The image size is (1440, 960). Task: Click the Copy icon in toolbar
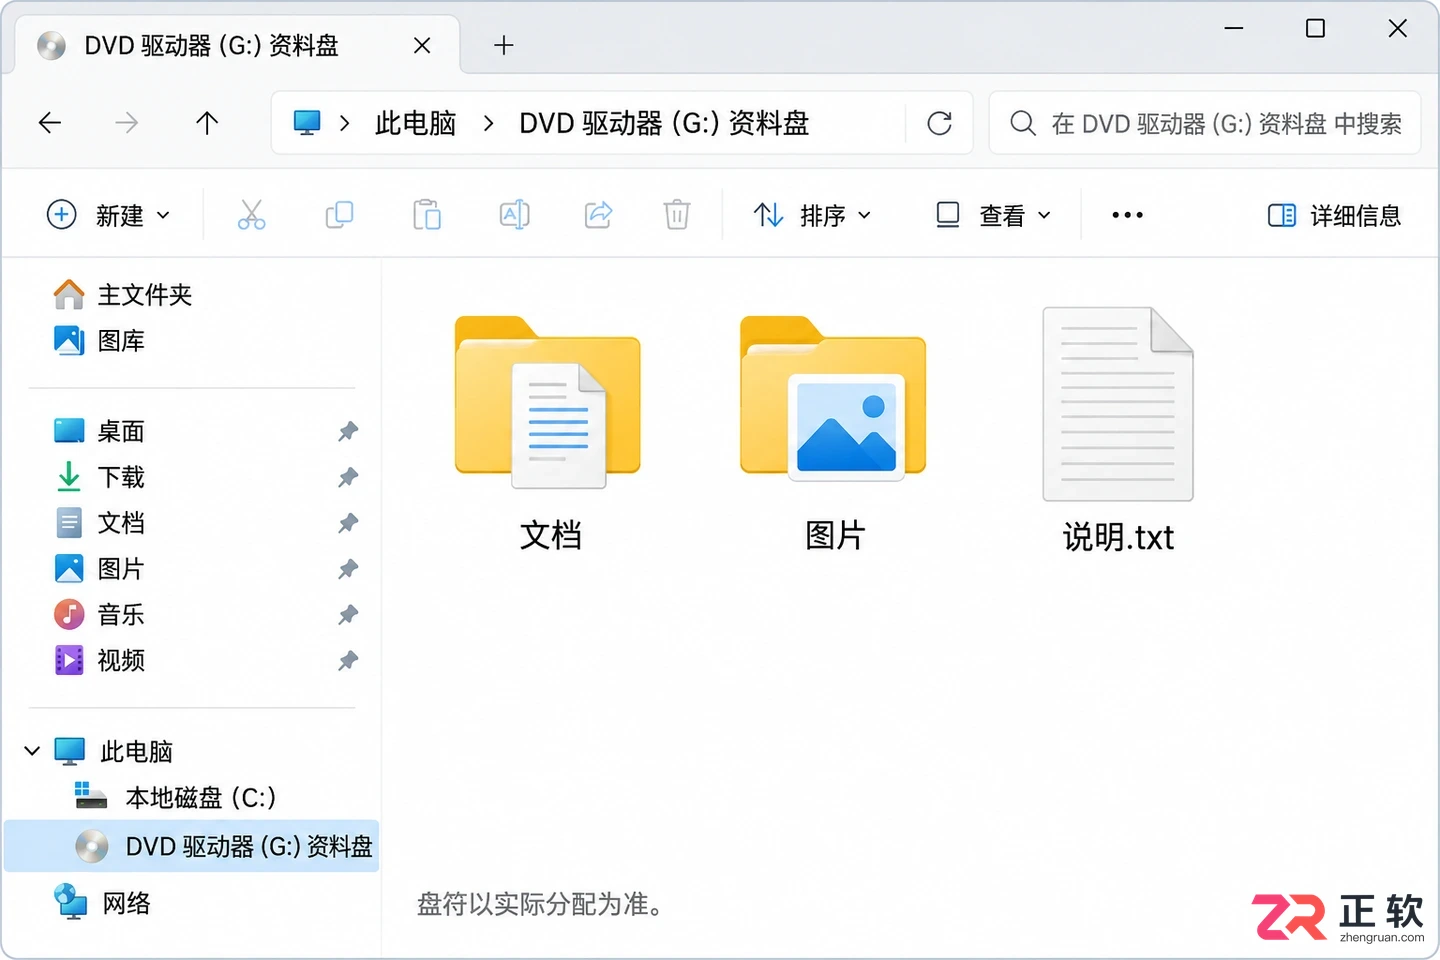tap(339, 215)
